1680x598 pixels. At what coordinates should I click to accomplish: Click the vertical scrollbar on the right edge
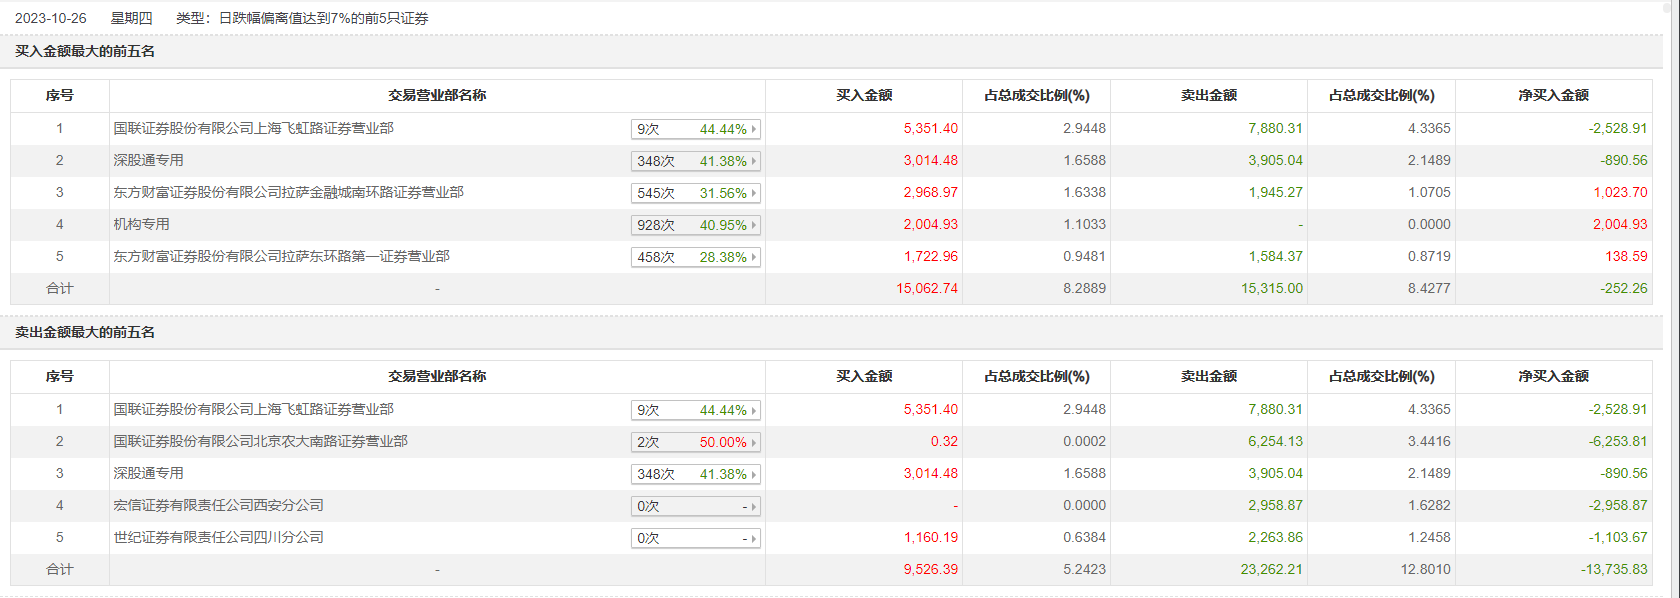[x=1672, y=300]
